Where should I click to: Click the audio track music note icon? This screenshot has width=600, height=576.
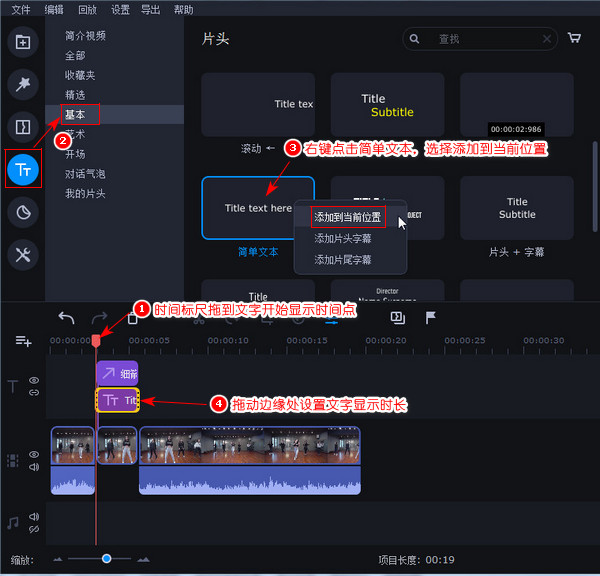click(13, 523)
